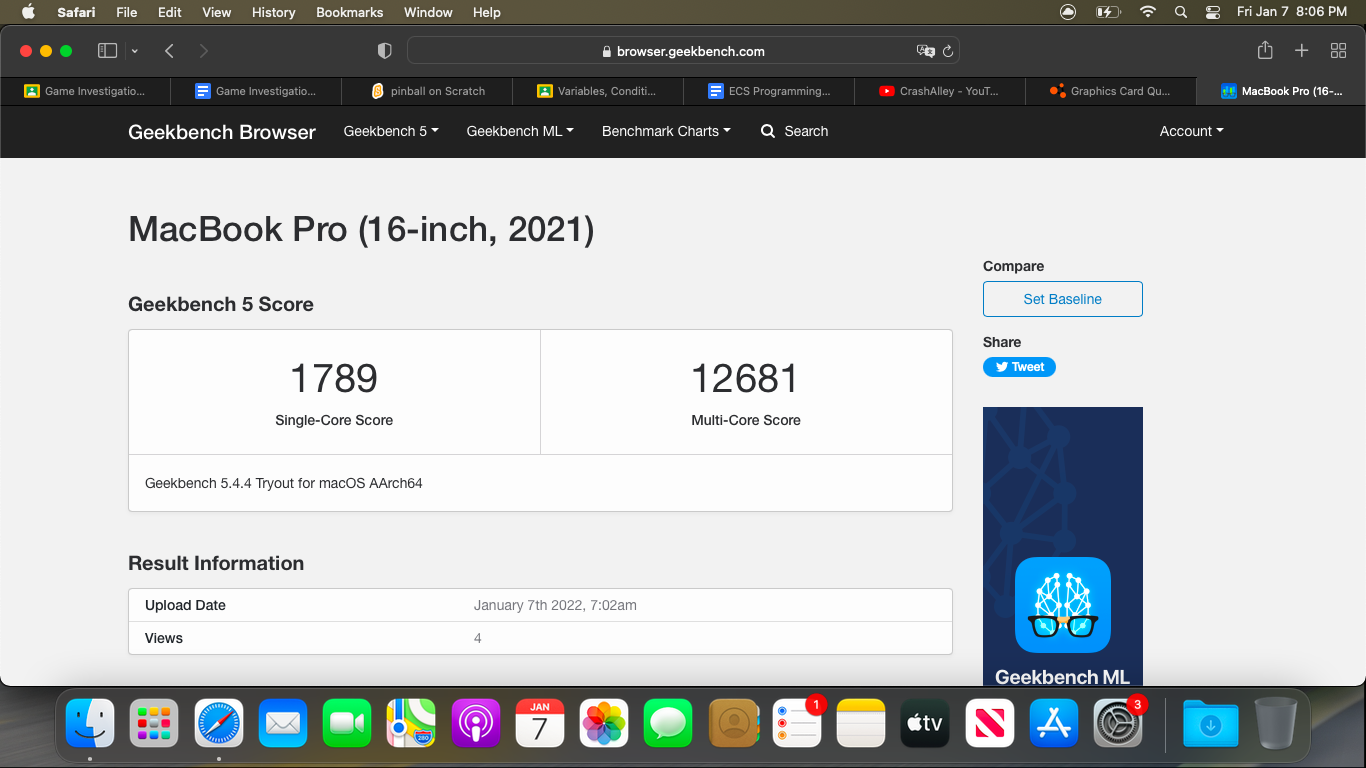Open App Store in the Dock
Image resolution: width=1366 pixels, height=768 pixels.
click(x=1054, y=723)
